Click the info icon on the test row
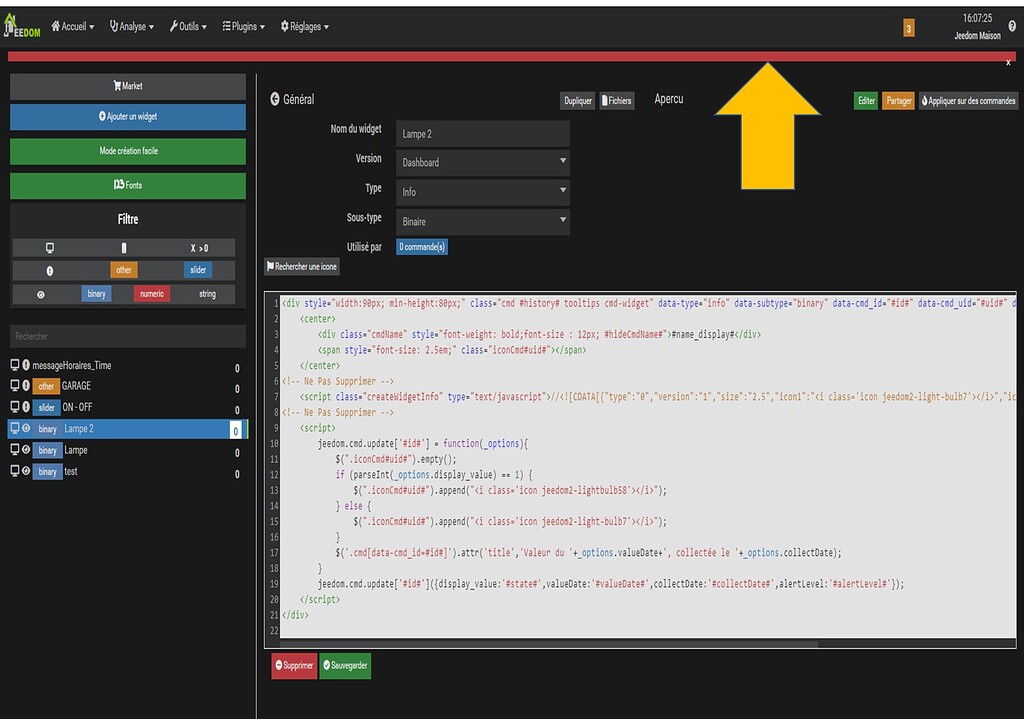The width and height of the screenshot is (1024, 719). 26,471
